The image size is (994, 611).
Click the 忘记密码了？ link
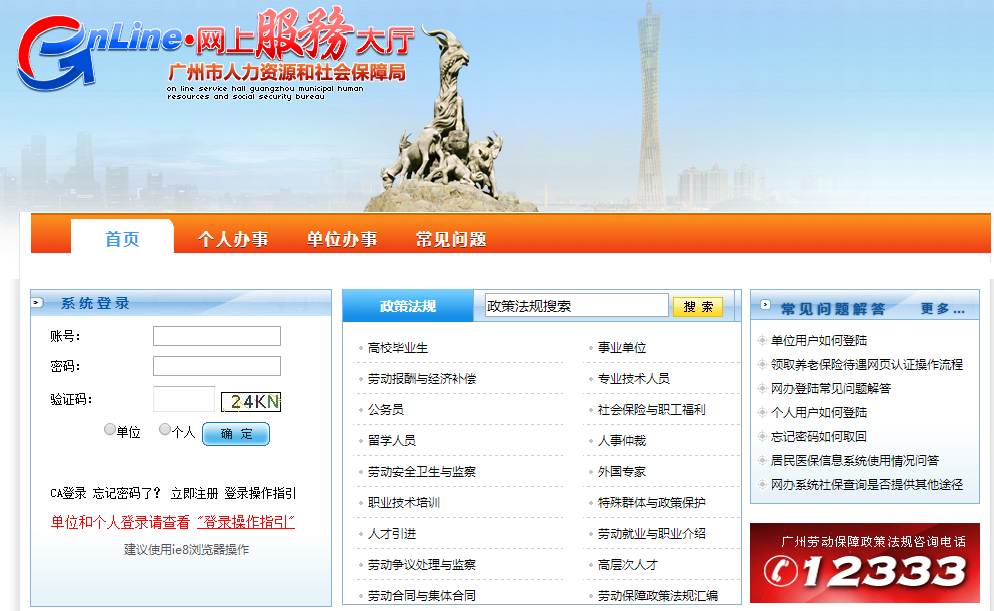click(127, 493)
